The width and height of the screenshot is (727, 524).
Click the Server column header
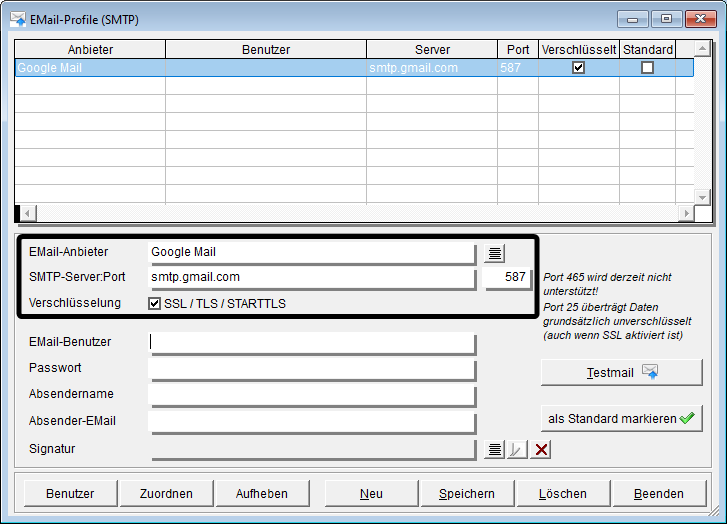click(x=432, y=50)
